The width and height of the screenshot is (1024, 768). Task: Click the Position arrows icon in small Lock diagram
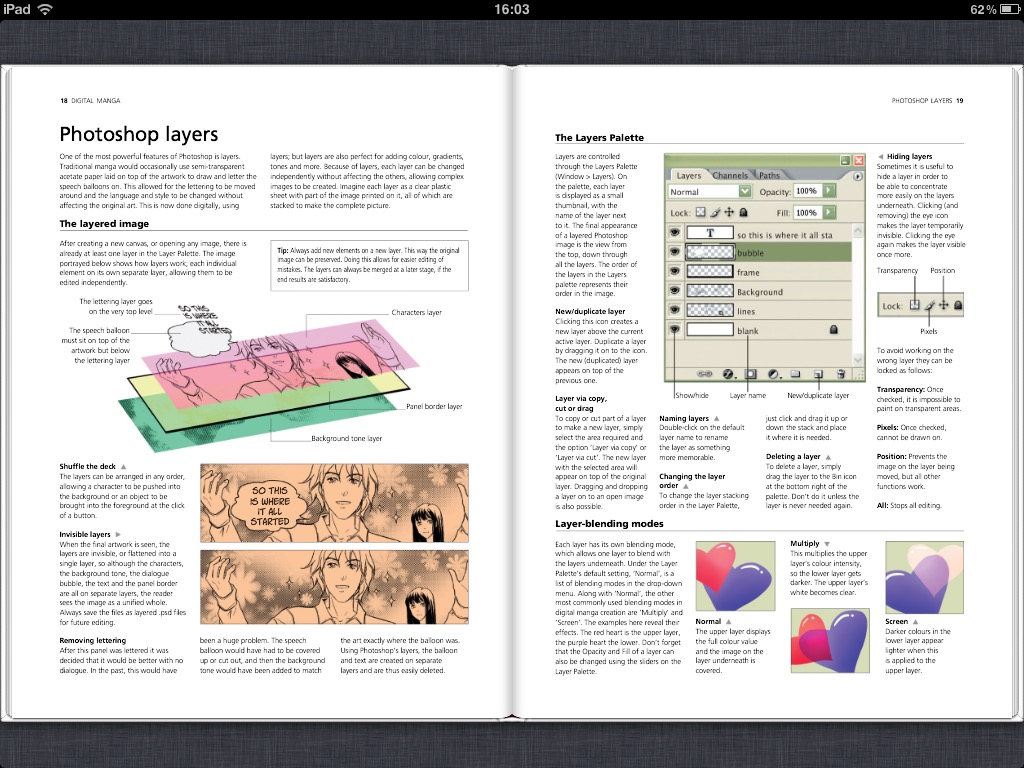pos(944,305)
